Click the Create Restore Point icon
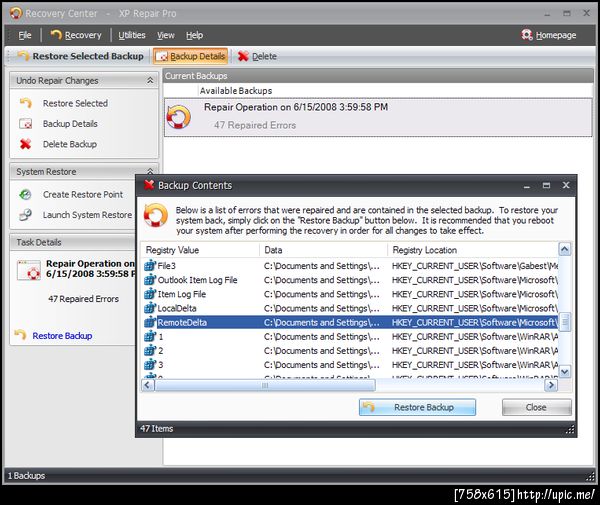The image size is (600, 505). [26, 194]
